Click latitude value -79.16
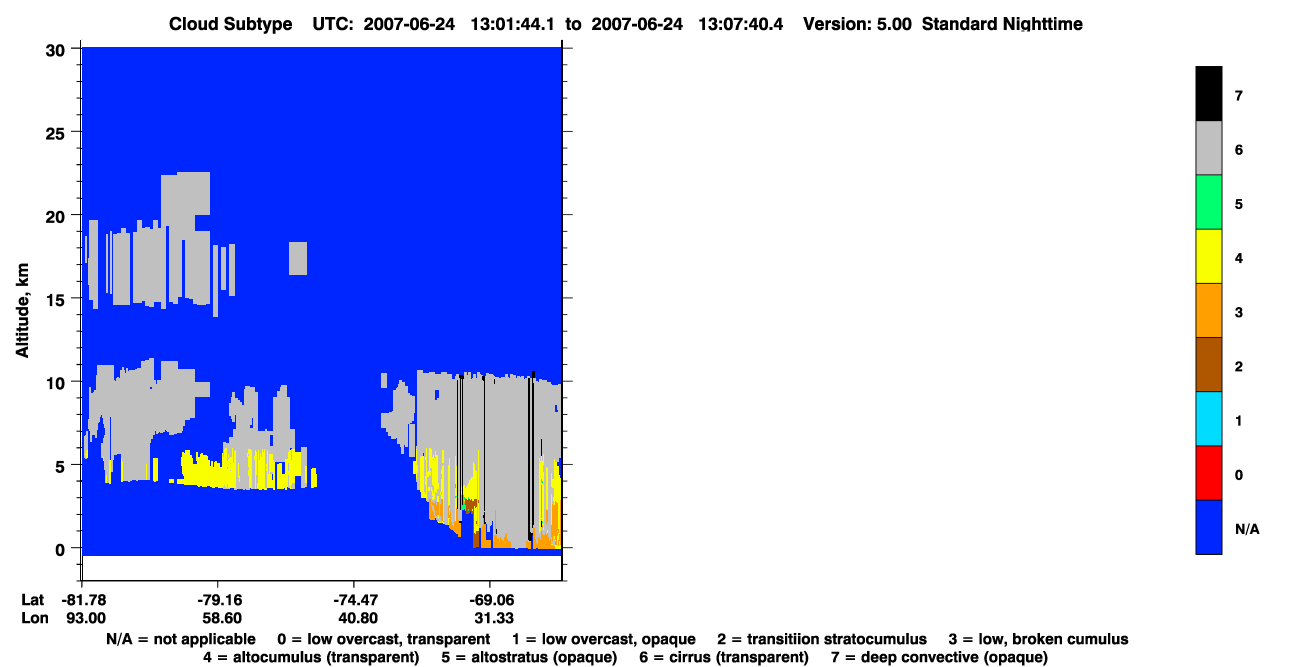 click(220, 600)
